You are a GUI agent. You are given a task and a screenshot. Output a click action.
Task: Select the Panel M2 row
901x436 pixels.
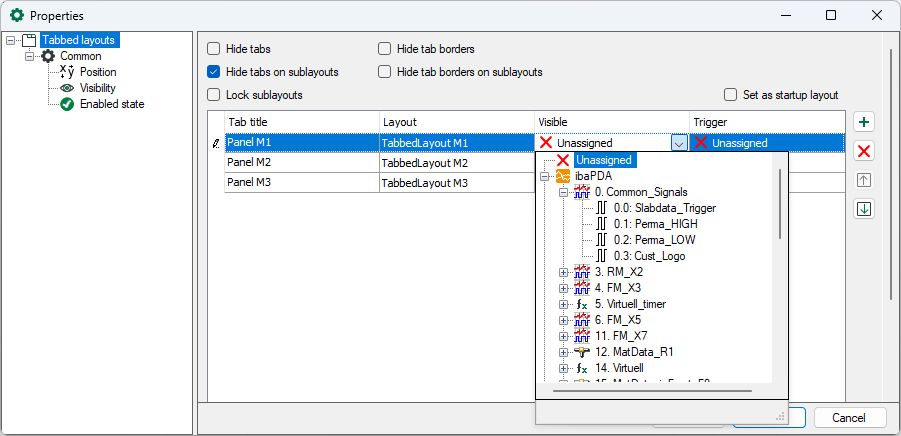(x=300, y=162)
